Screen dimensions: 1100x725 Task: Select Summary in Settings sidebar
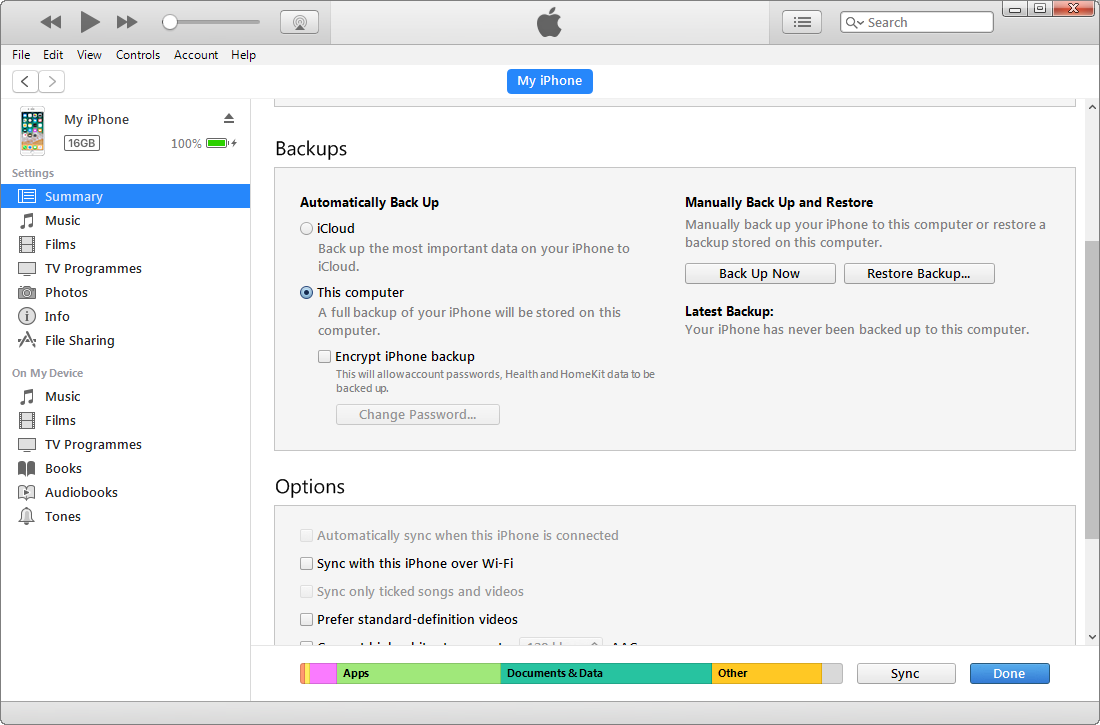(126, 197)
